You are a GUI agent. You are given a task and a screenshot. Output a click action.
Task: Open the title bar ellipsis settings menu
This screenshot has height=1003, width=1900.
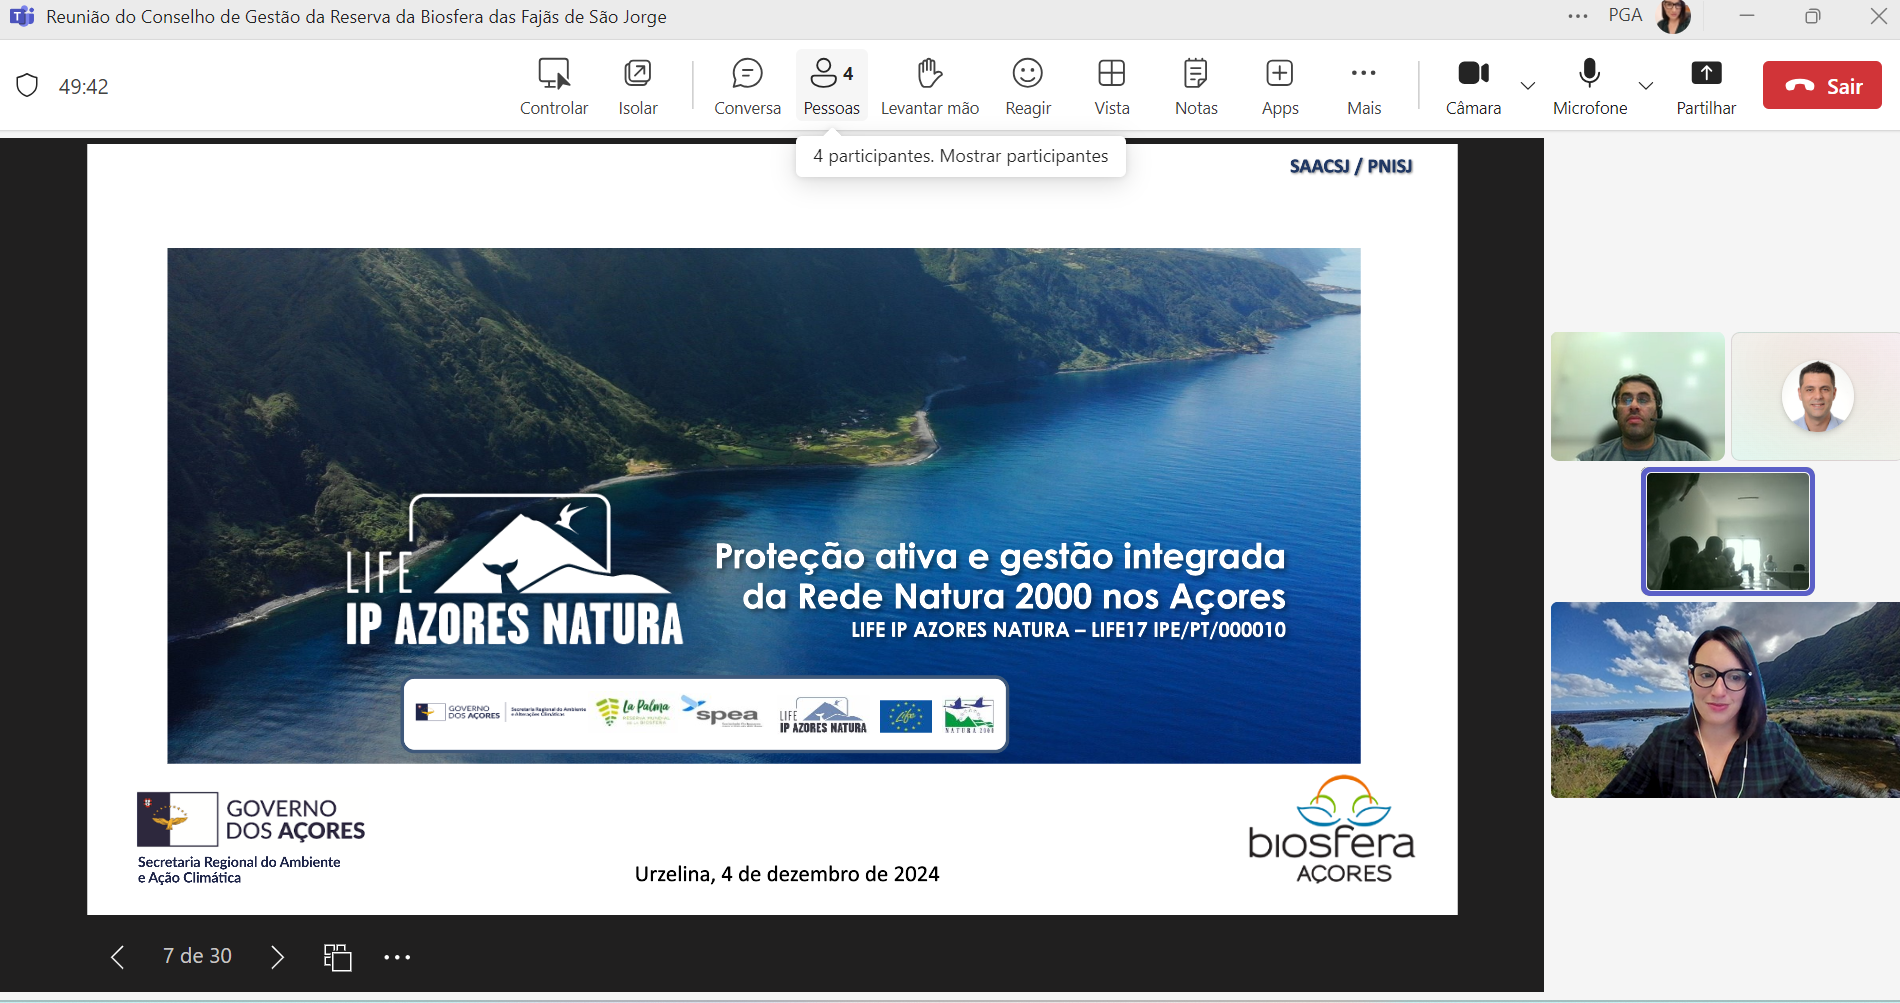[1578, 16]
